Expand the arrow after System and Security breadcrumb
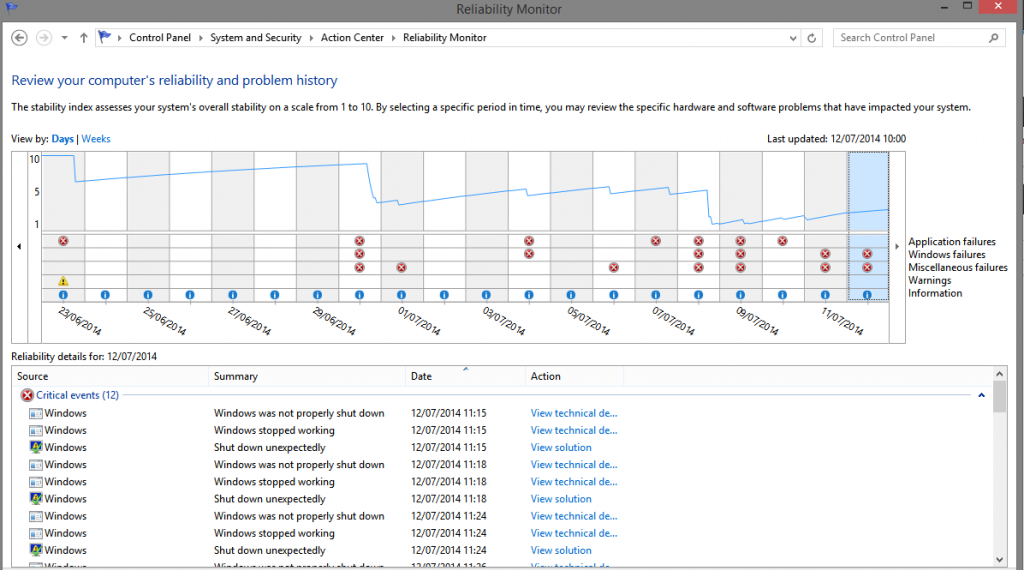Image resolution: width=1024 pixels, height=570 pixels. click(311, 38)
